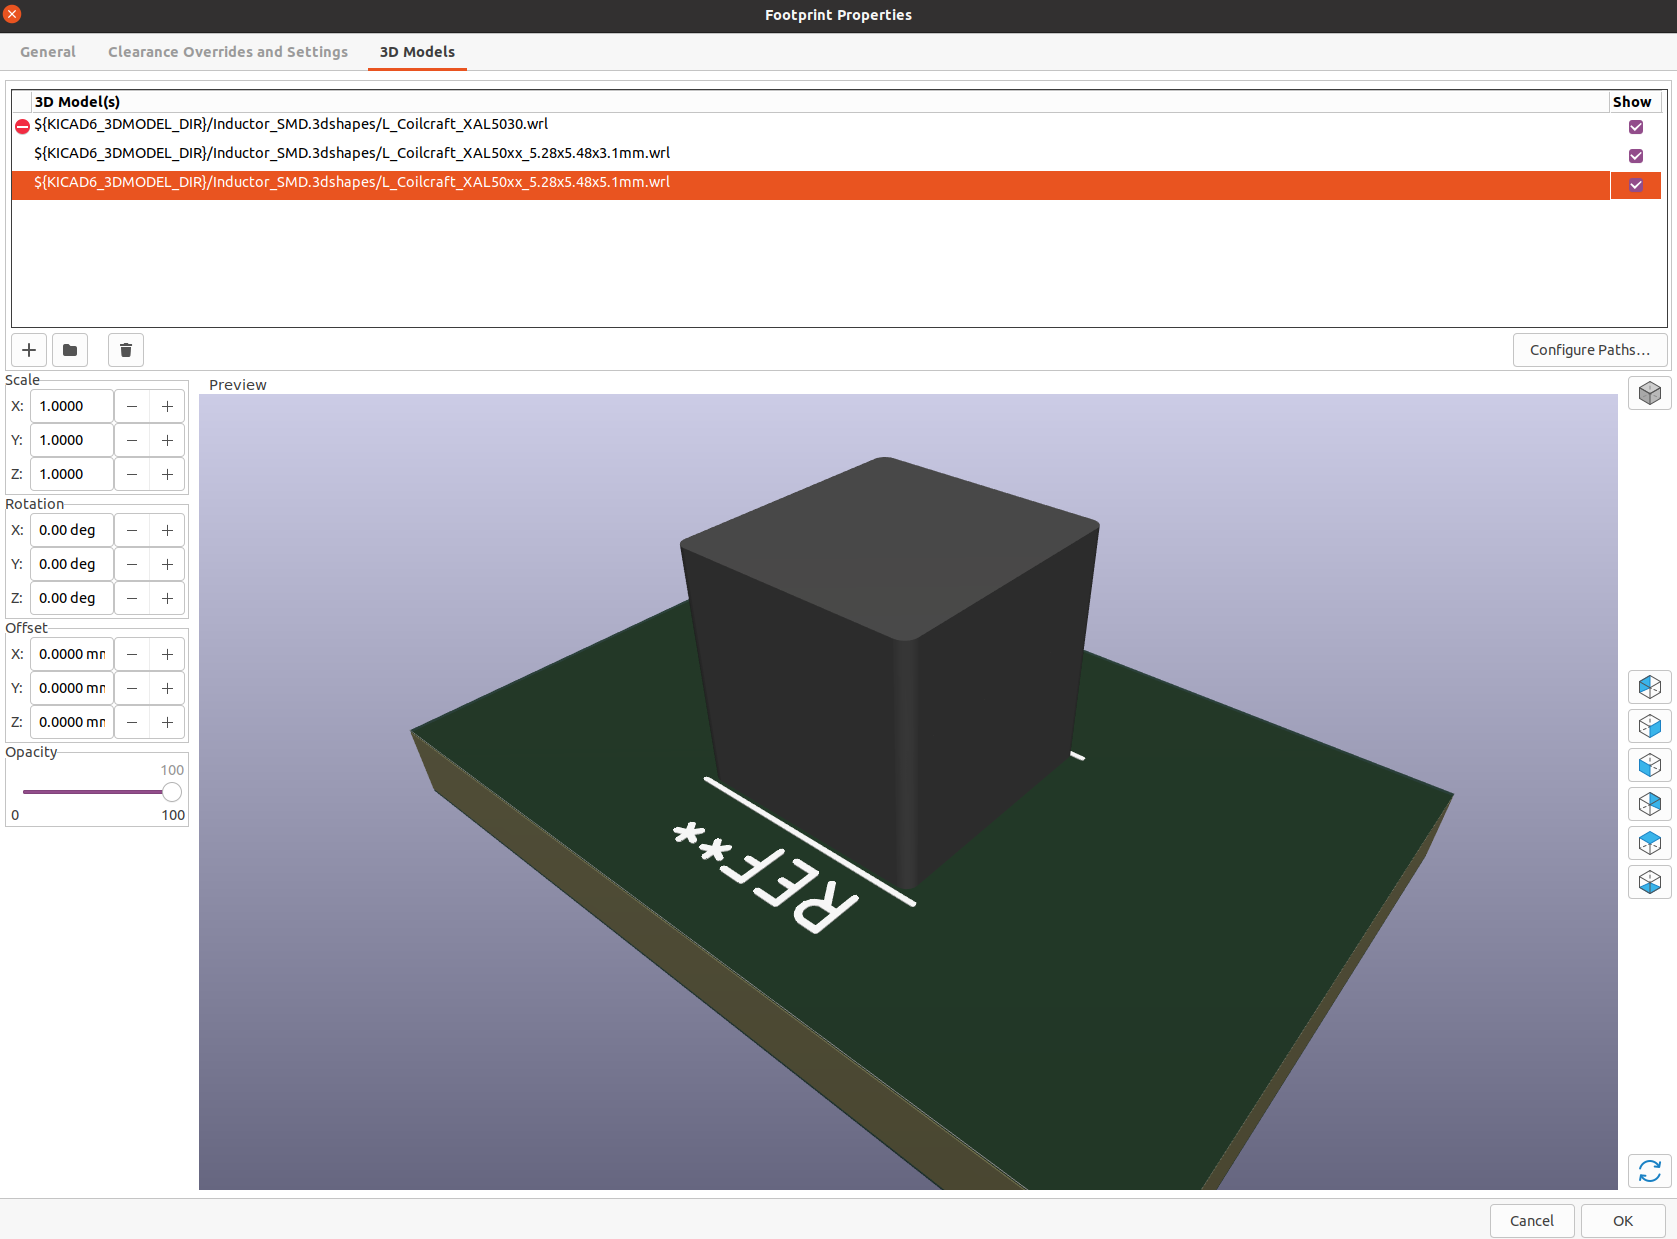This screenshot has height=1239, width=1677.
Task: Uncheck Show for the XAL5030.wrl model
Action: 1636,127
